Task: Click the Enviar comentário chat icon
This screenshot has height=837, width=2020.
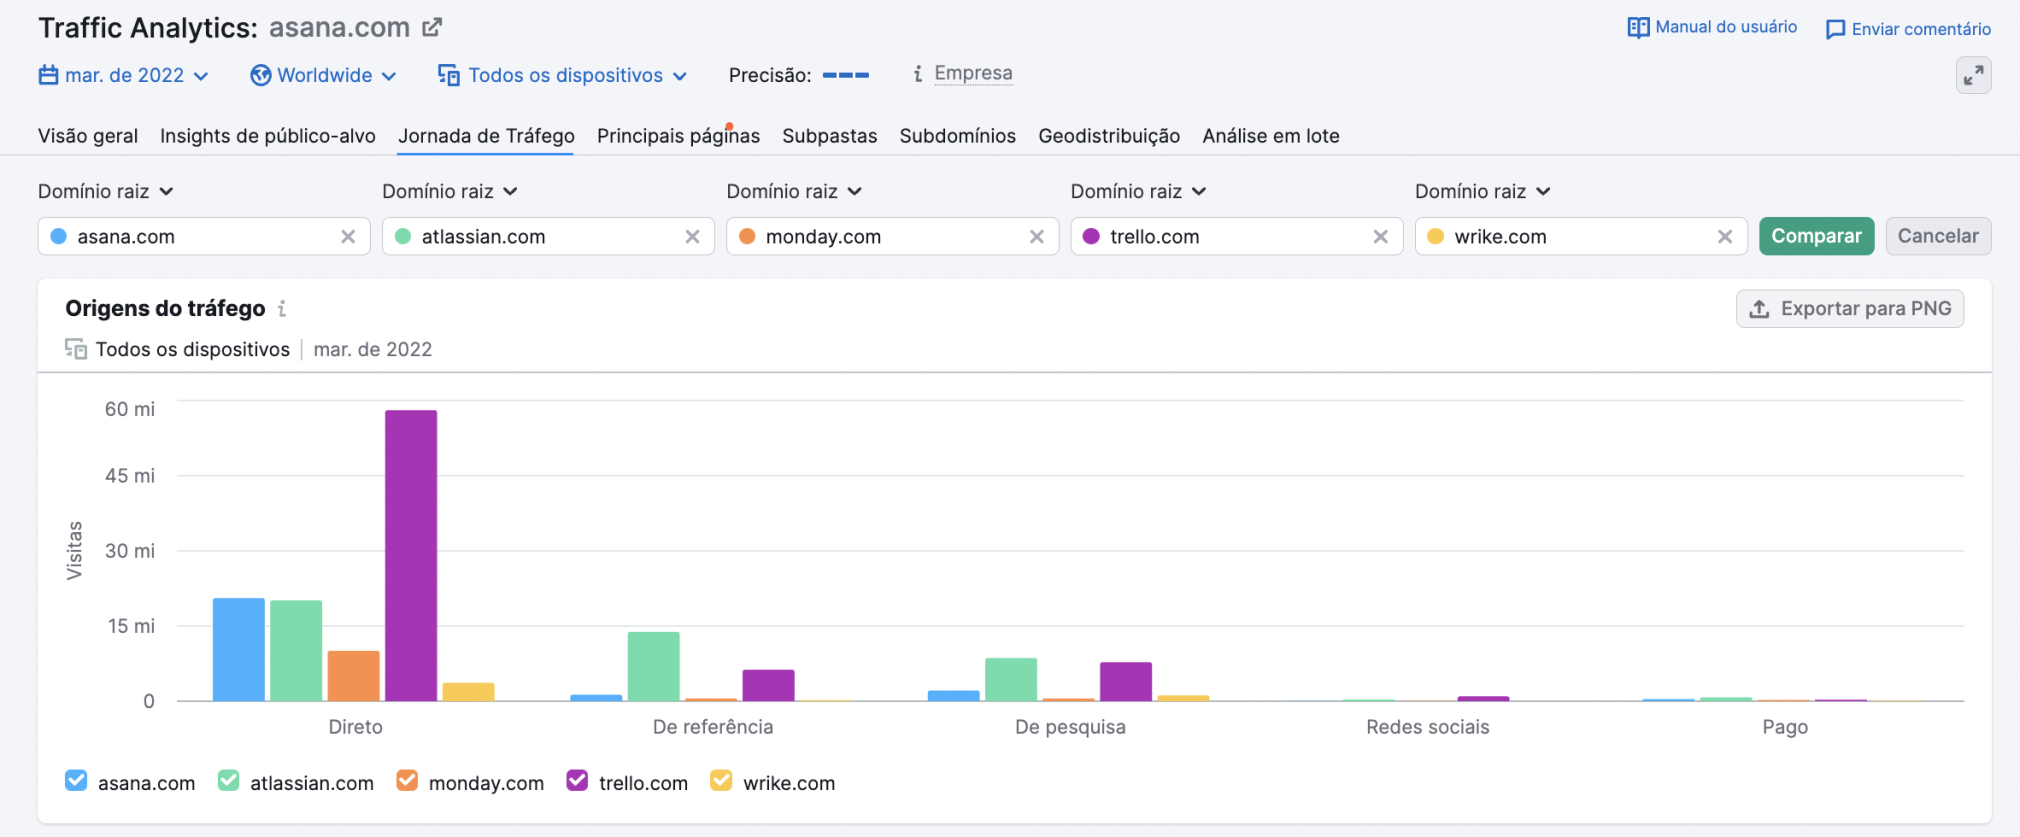Action: (x=1835, y=30)
